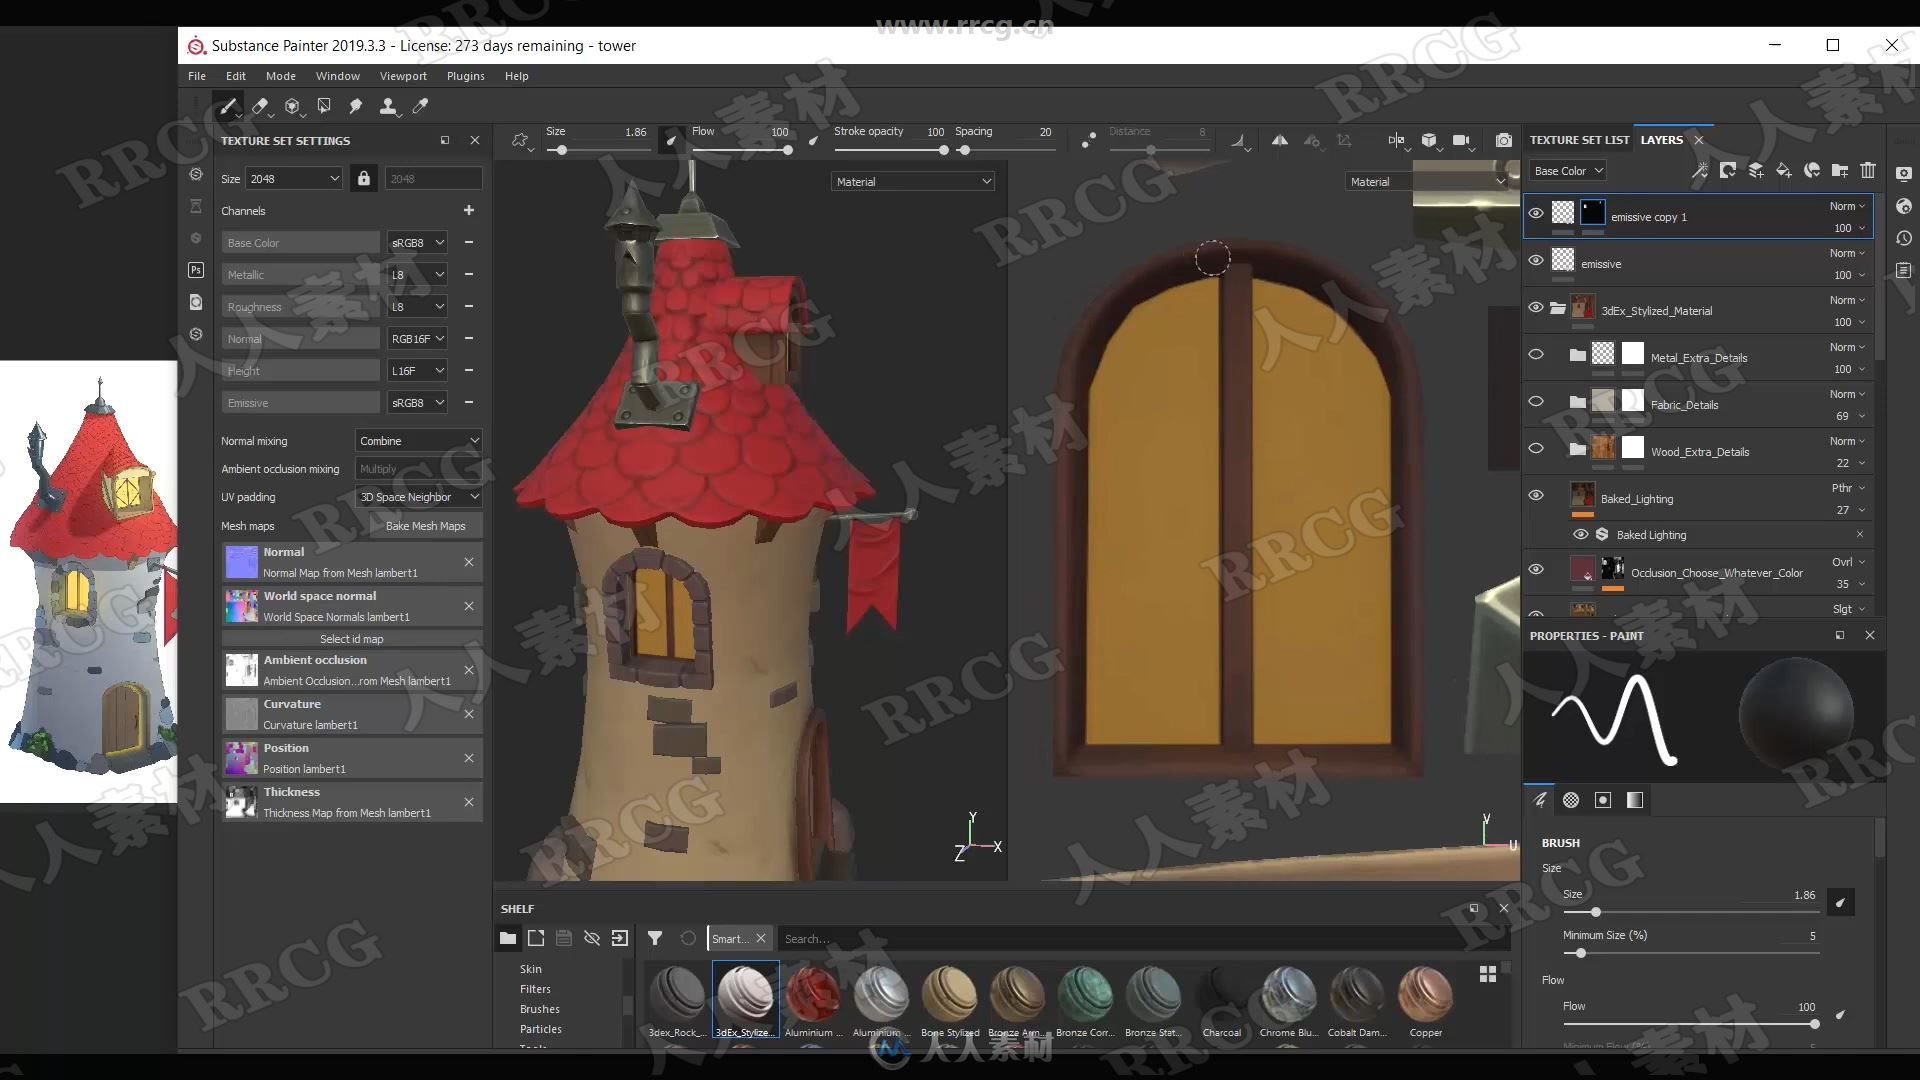Adjust the Stroke opacity slider
The height and width of the screenshot is (1080, 1920).
pos(943,150)
